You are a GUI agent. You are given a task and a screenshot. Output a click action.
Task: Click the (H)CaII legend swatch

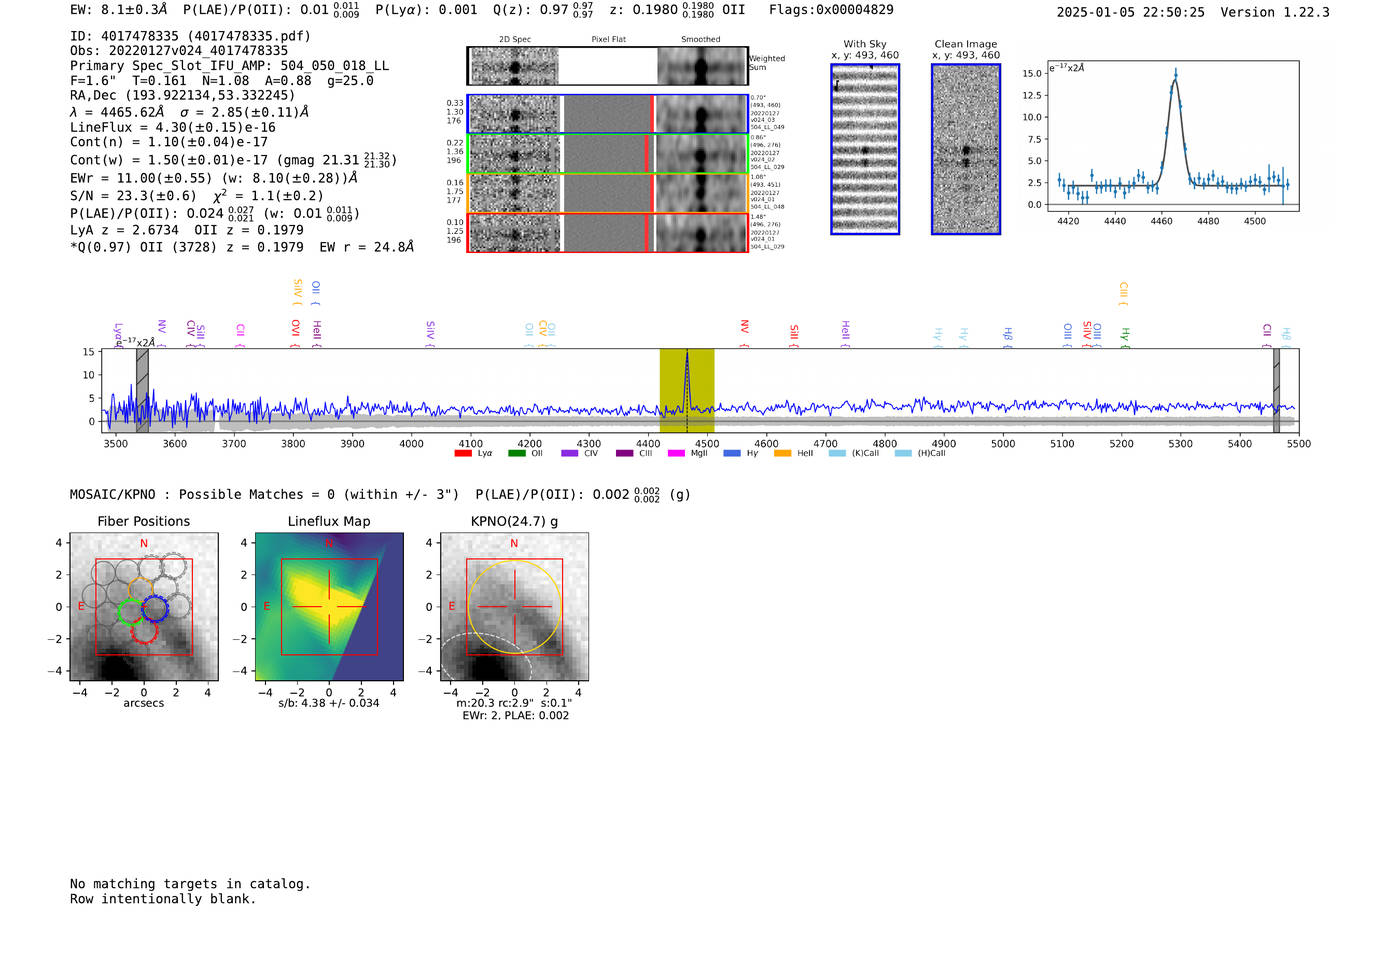[903, 453]
